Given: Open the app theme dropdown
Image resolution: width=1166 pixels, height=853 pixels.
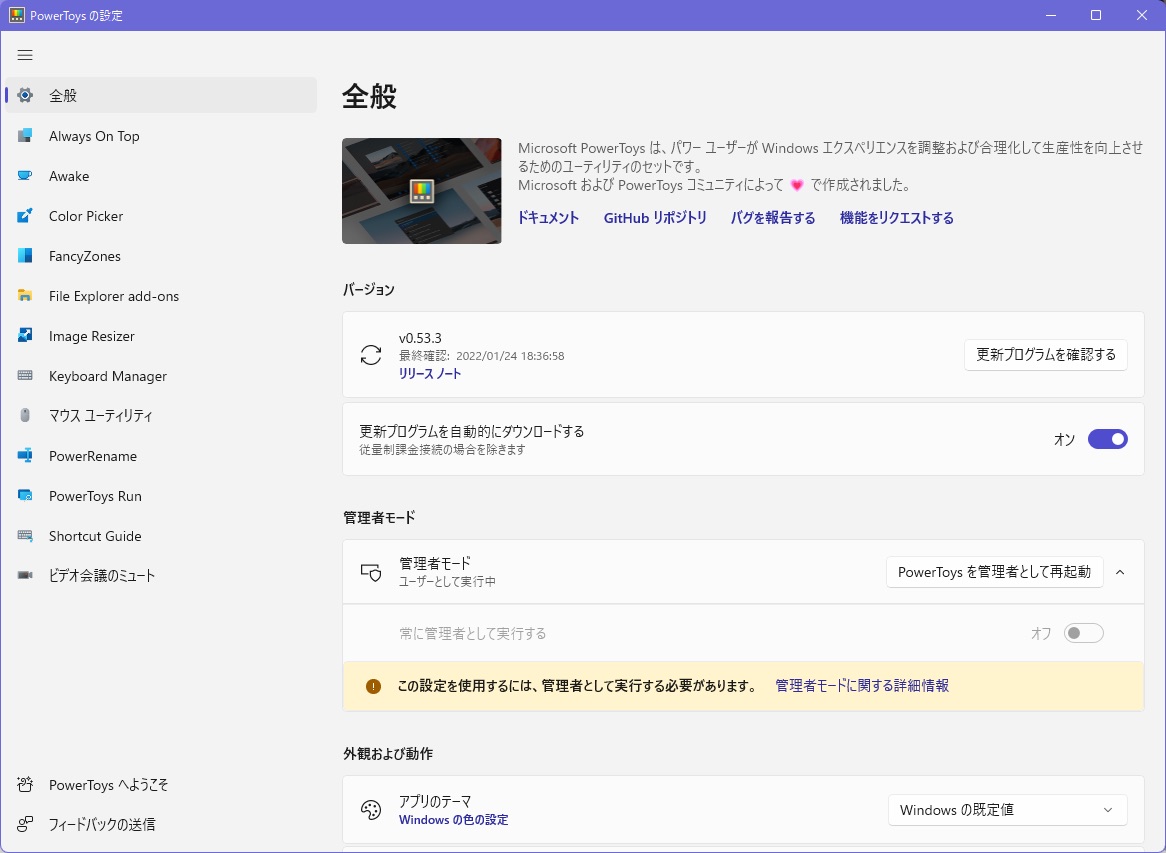Looking at the screenshot, I should 1008,810.
